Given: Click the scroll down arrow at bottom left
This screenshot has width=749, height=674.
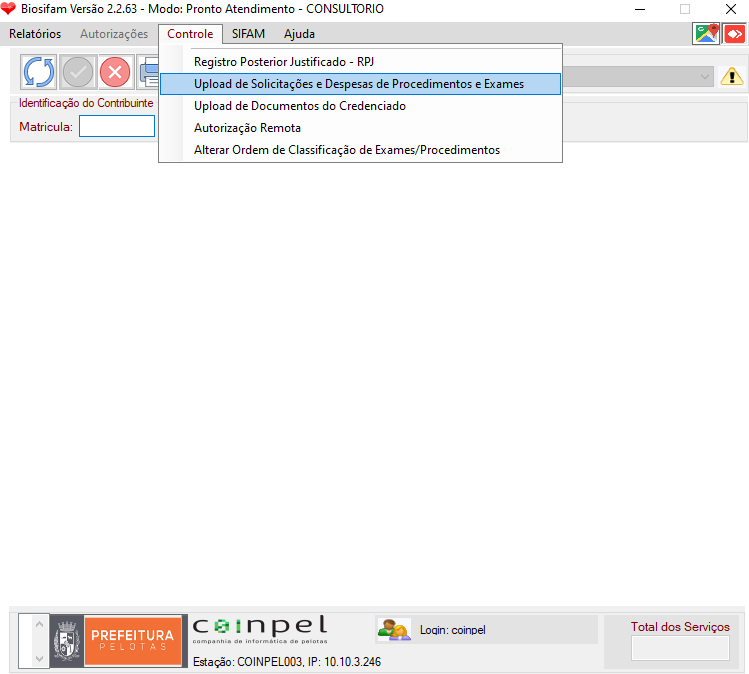Looking at the screenshot, I should [40, 659].
